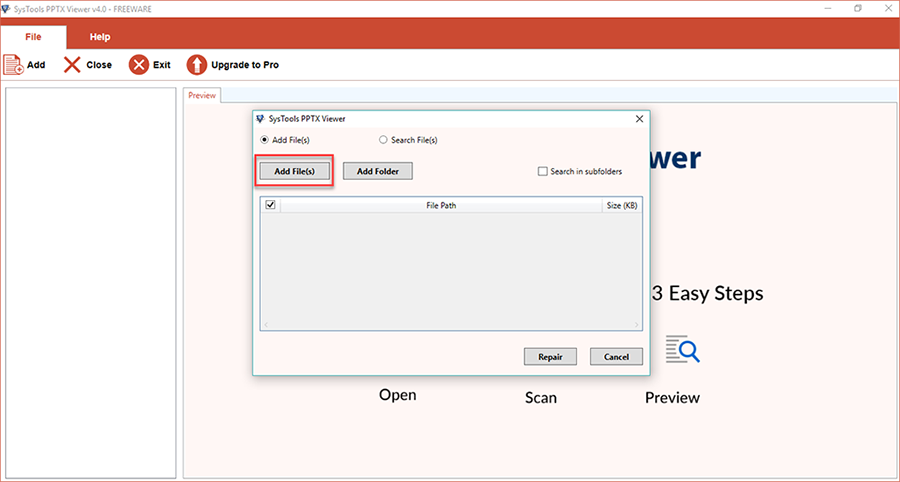Click the red X Close icon

coord(72,65)
